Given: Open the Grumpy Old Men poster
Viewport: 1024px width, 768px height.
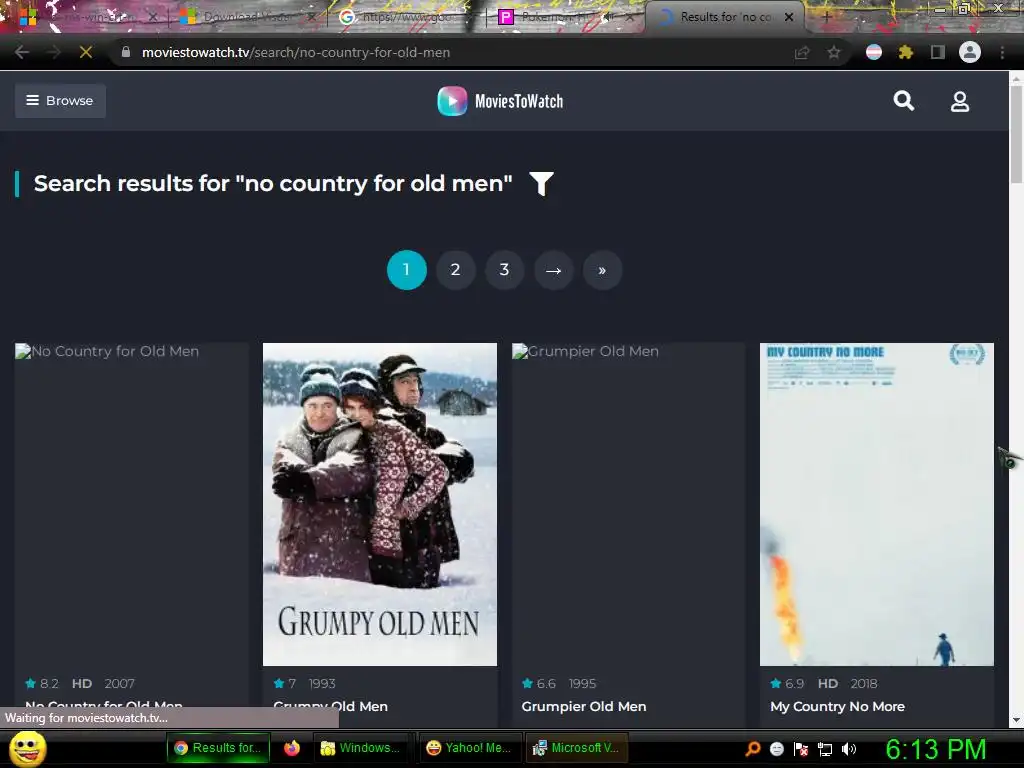Looking at the screenshot, I should tap(379, 504).
